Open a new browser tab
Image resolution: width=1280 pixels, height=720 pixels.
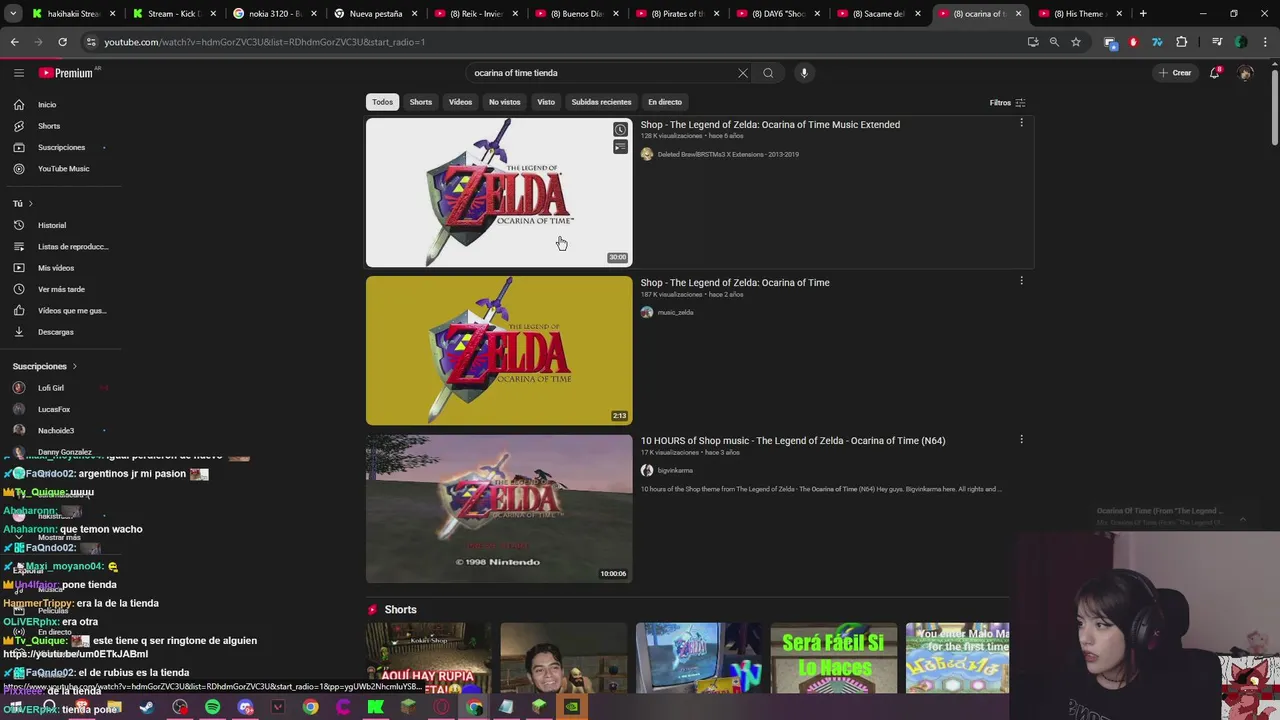pyautogui.click(x=1143, y=14)
